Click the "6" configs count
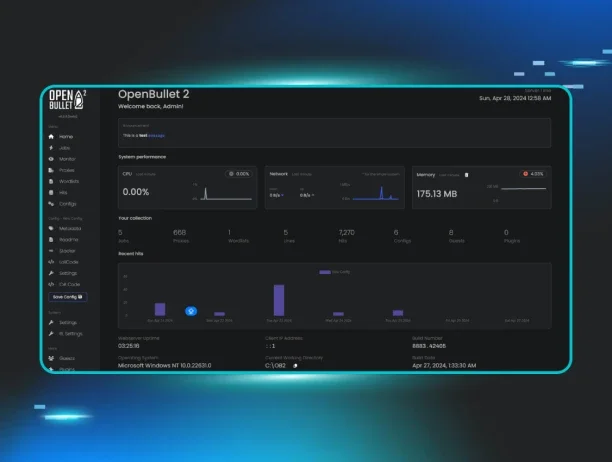The image size is (612, 462). click(396, 233)
